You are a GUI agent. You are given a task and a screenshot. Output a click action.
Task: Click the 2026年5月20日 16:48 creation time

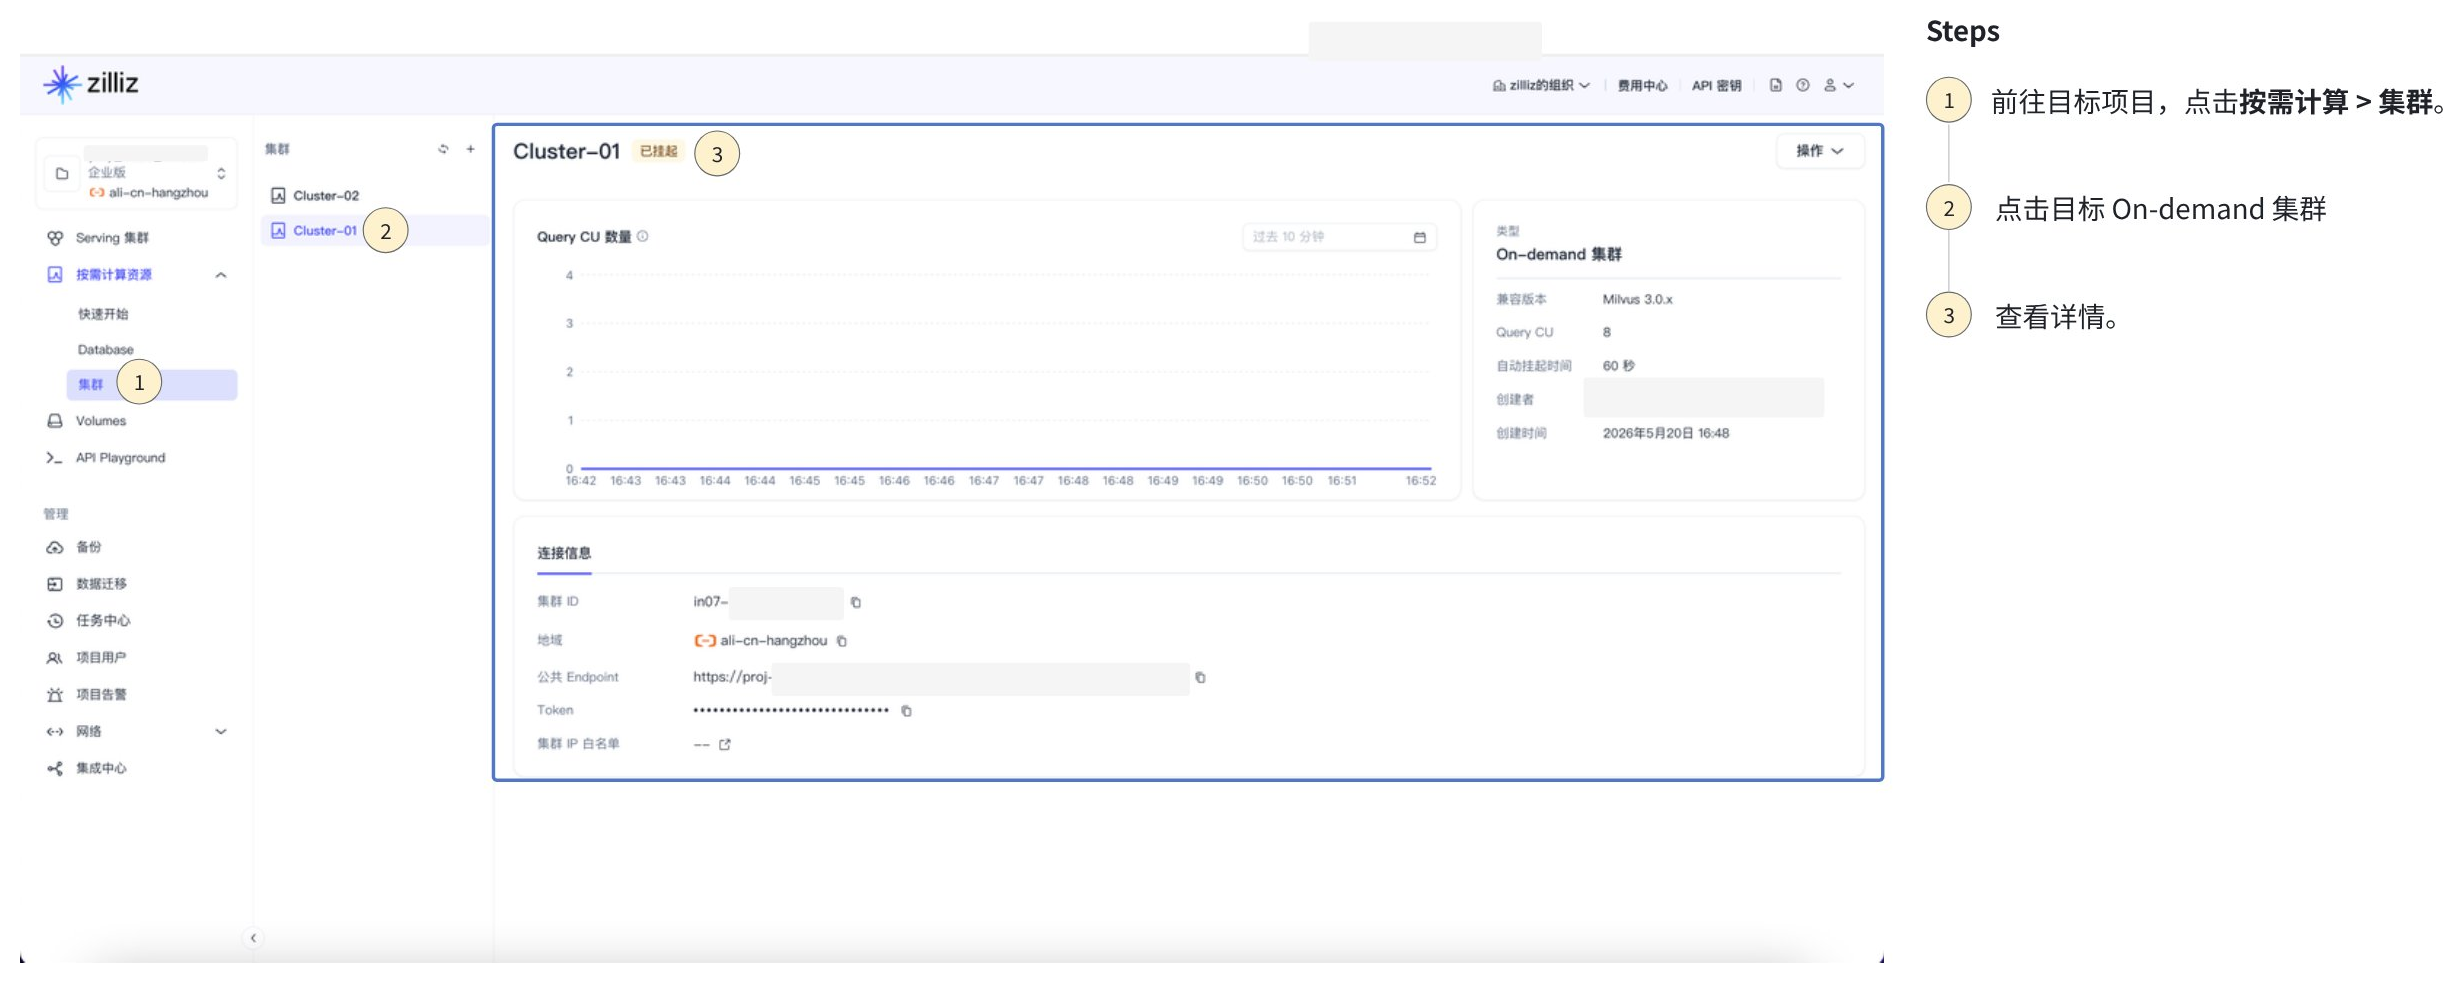1665,433
